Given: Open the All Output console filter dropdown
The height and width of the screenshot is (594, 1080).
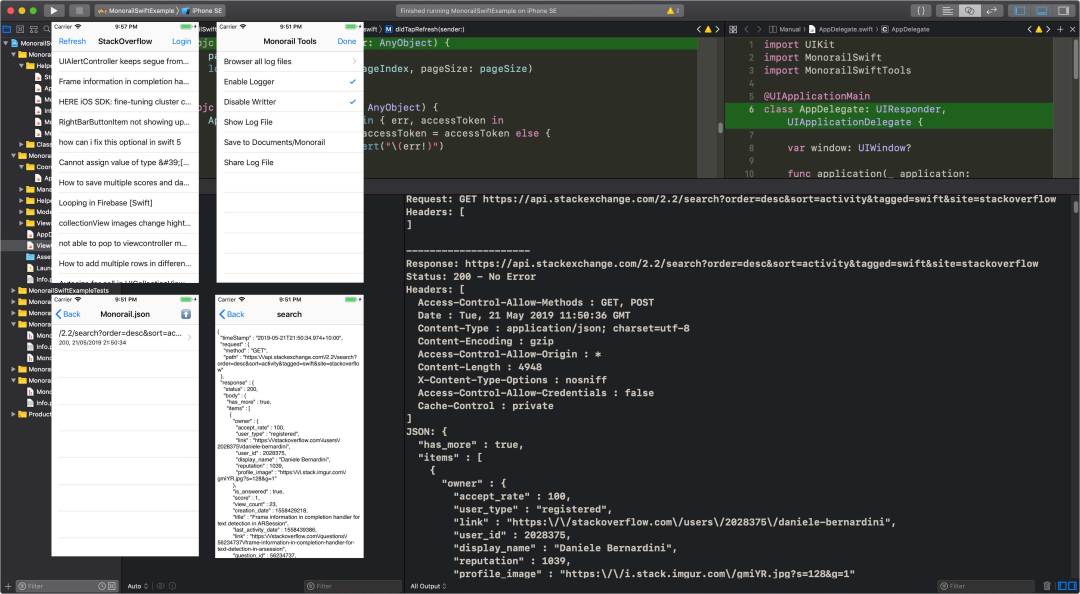Looking at the screenshot, I should 428,586.
